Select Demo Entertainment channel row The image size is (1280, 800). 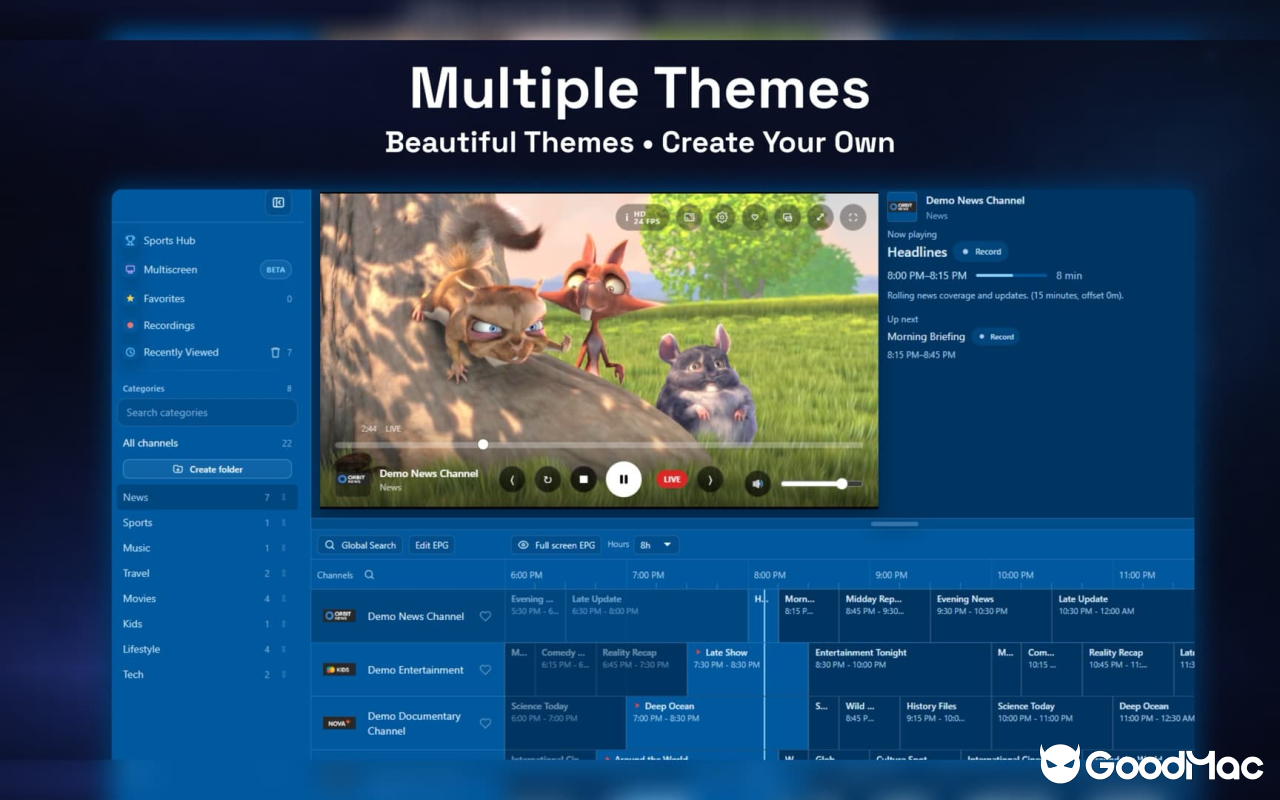tap(407, 670)
